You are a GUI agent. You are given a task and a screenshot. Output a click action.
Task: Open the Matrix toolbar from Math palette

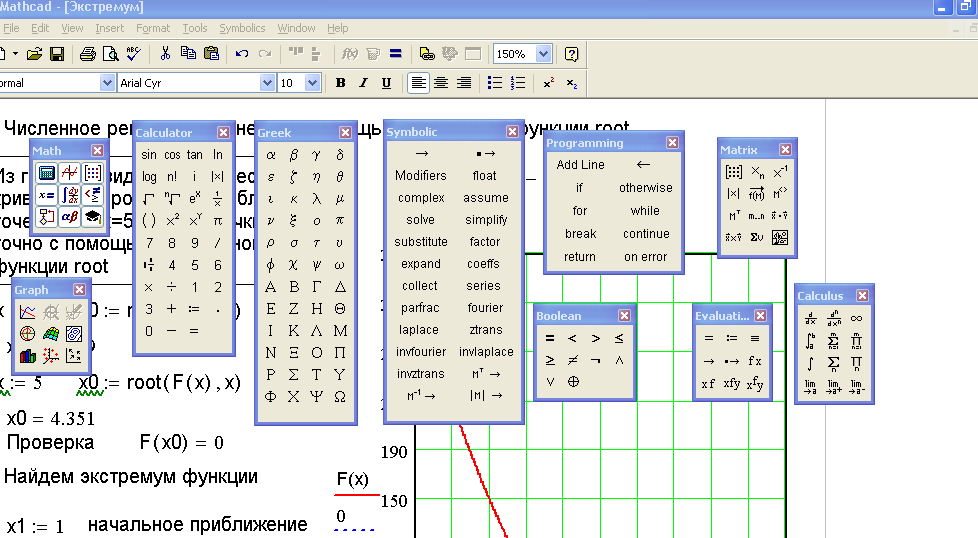[92, 173]
